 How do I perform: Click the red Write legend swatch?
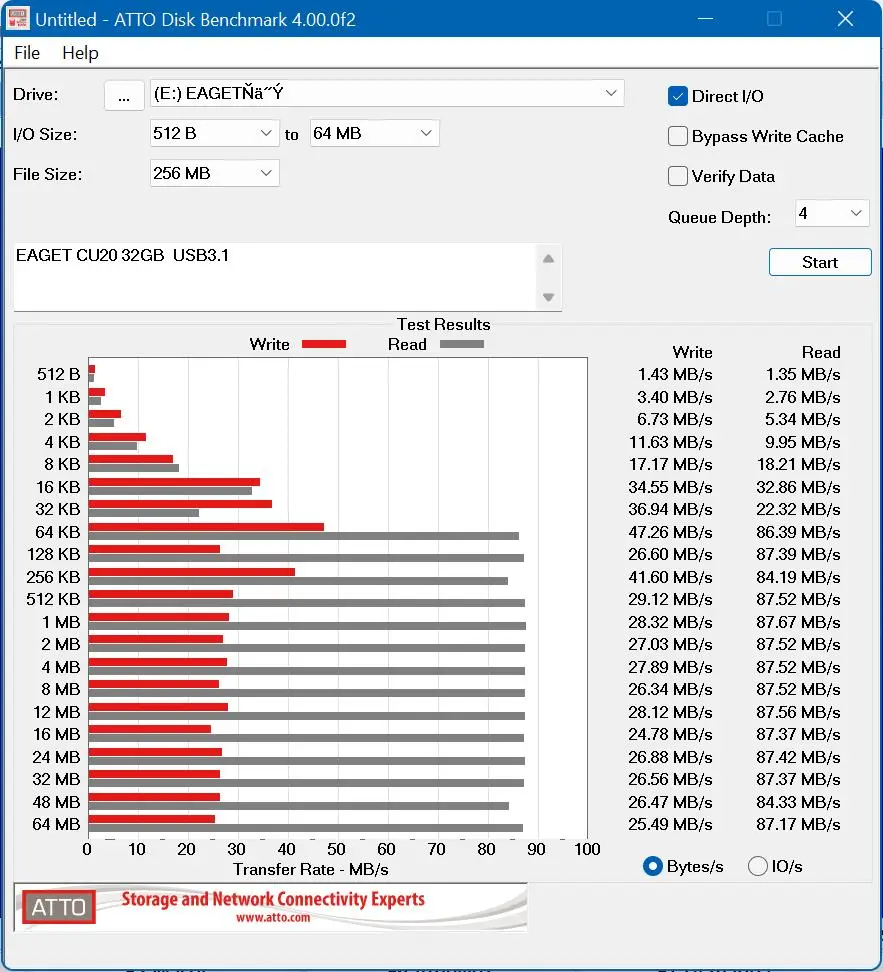pyautogui.click(x=324, y=345)
